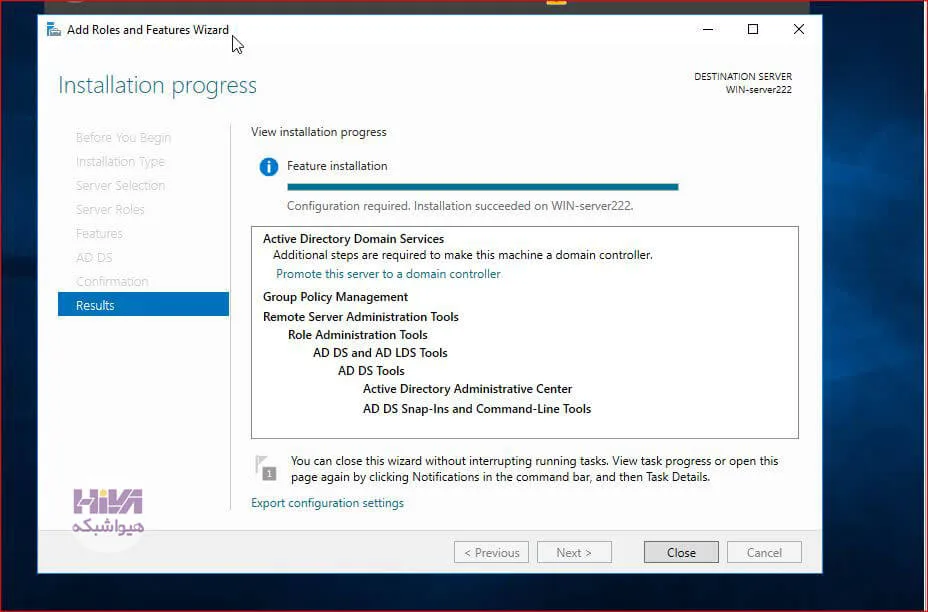The width and height of the screenshot is (928, 612).
Task: Click the blue Feature installation info icon
Action: coord(269,167)
